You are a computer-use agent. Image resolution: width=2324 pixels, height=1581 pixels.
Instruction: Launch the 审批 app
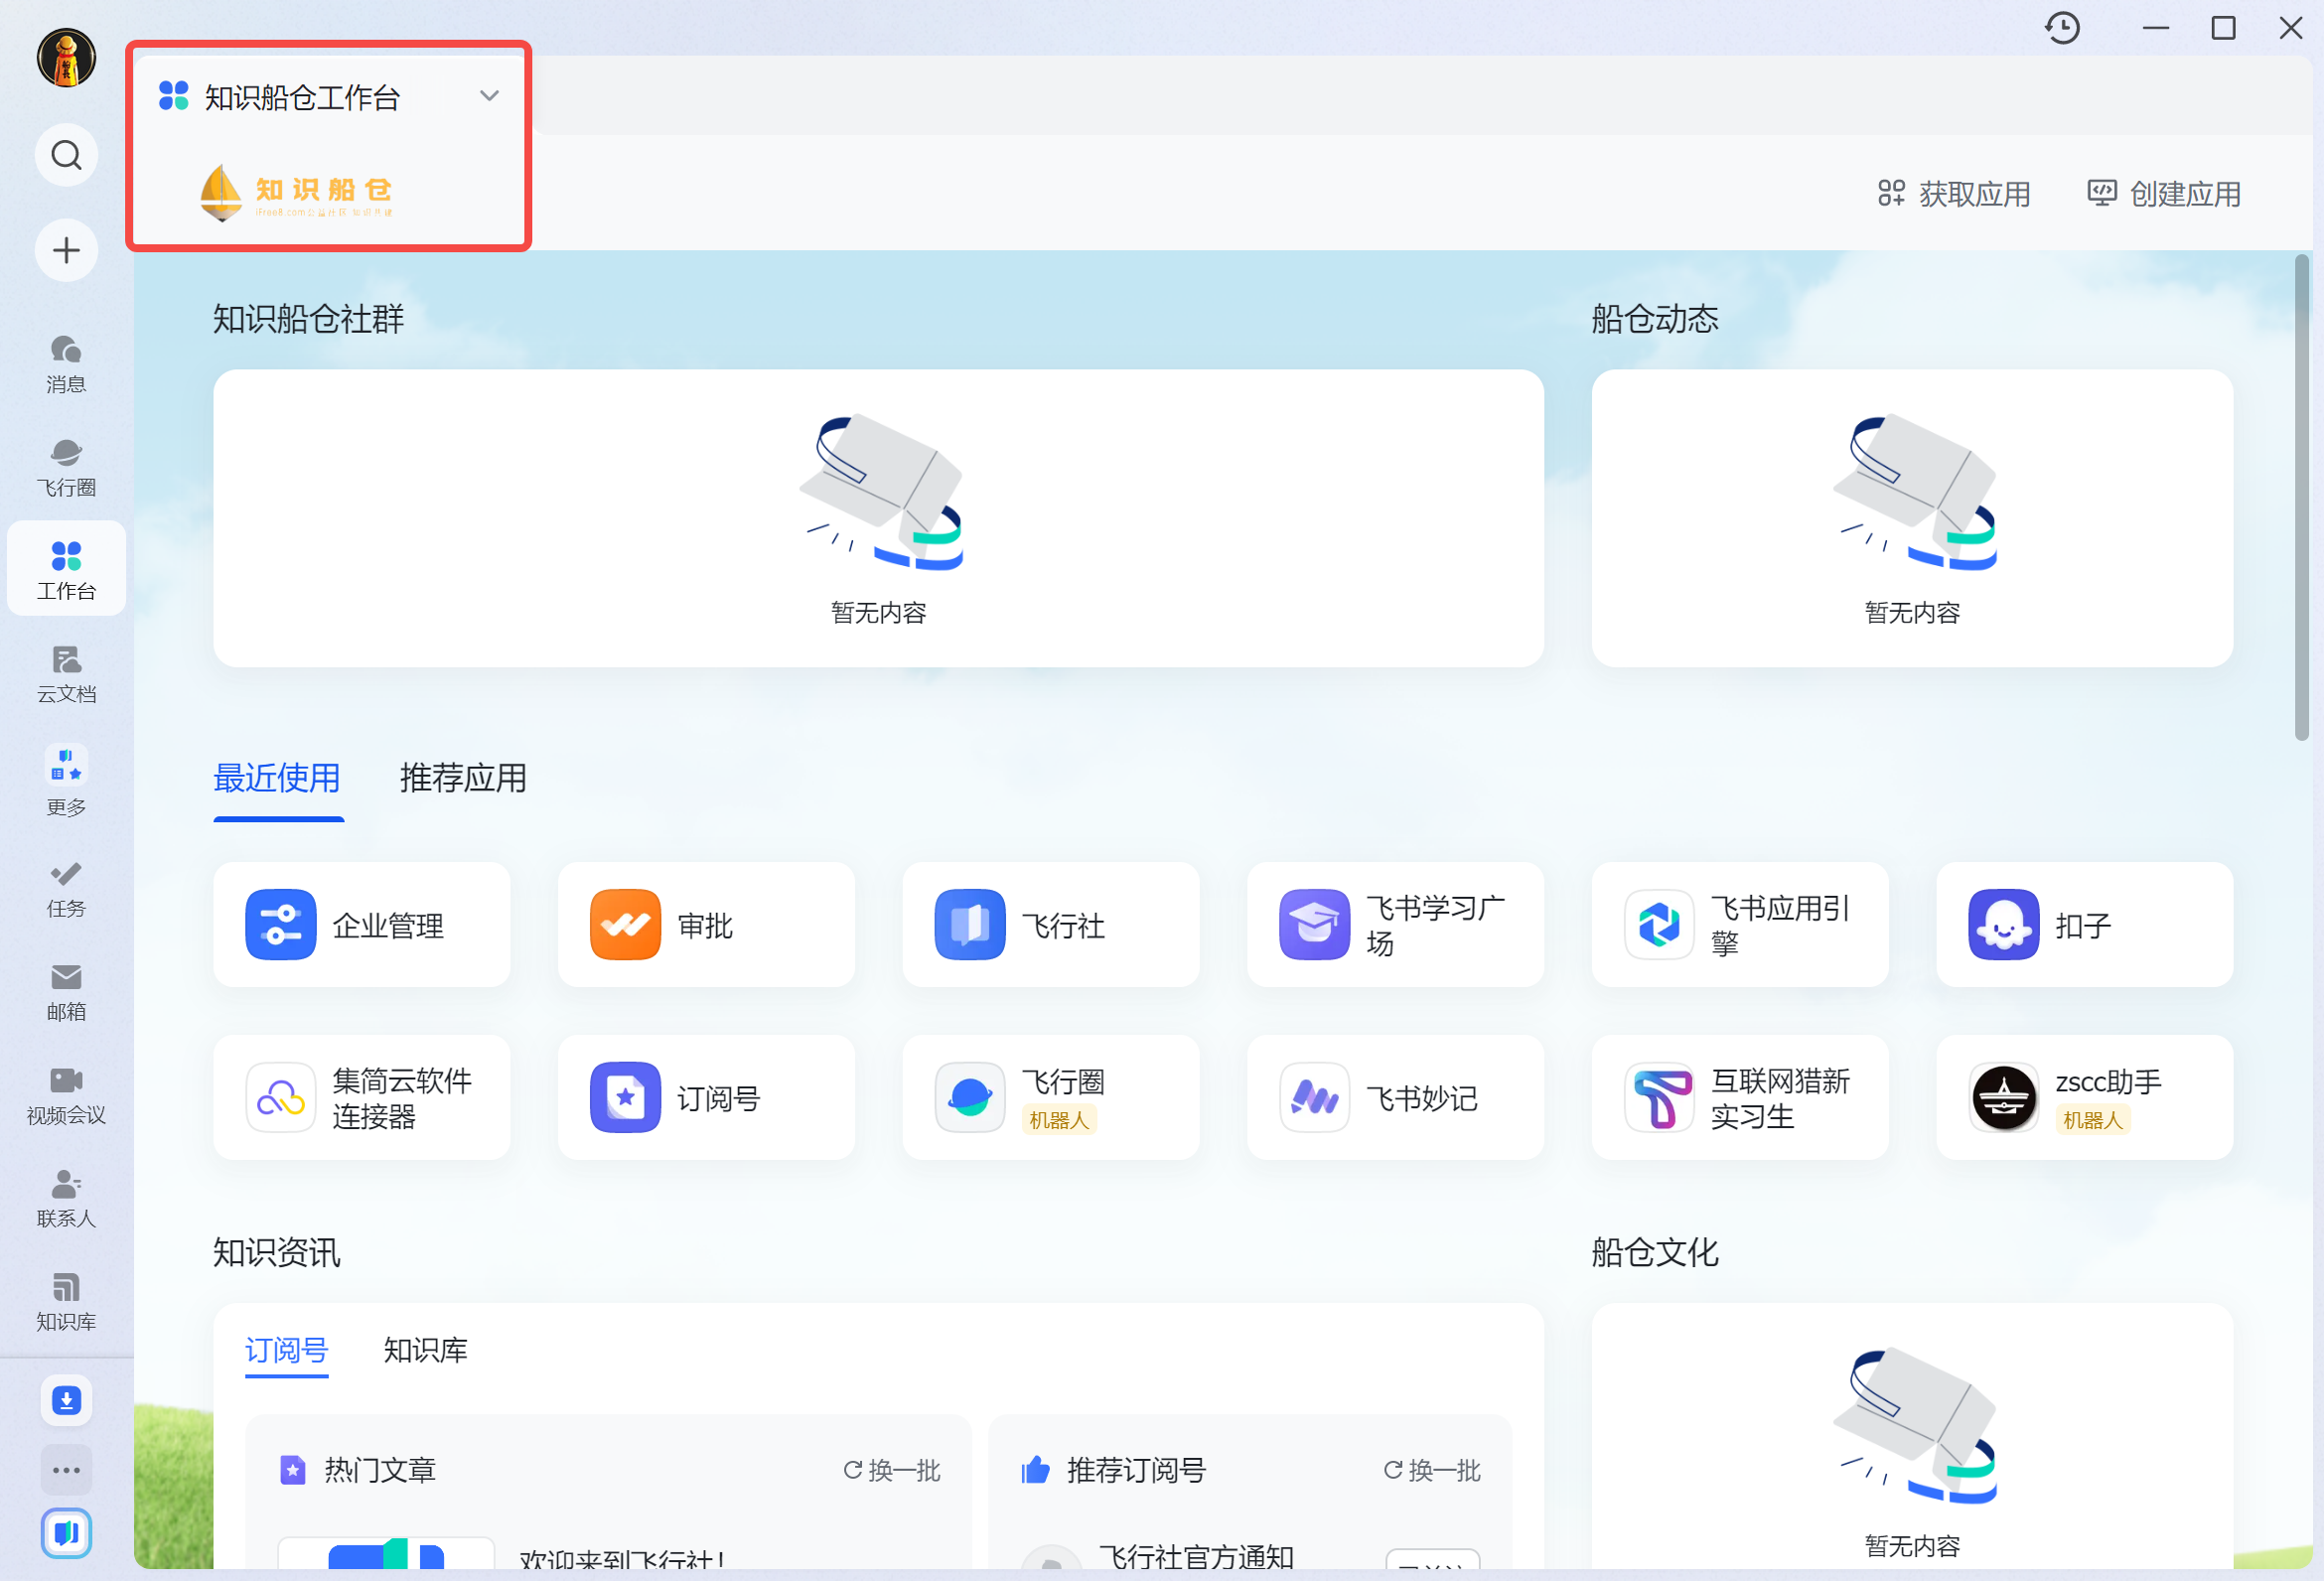tap(706, 925)
